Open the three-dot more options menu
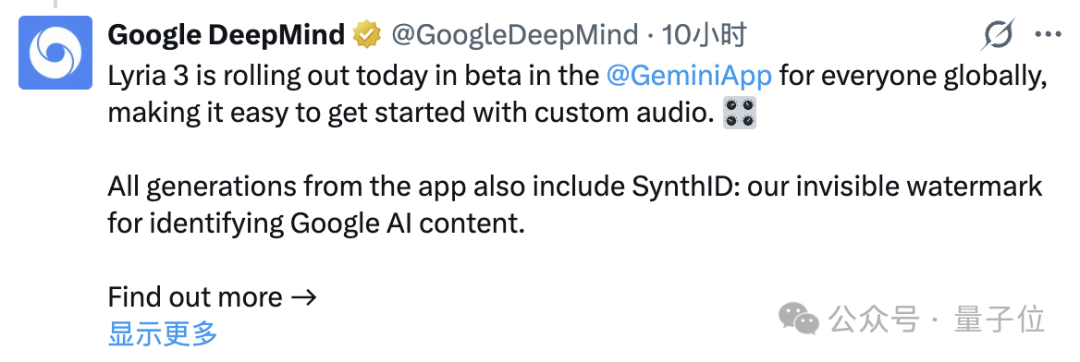The width and height of the screenshot is (1080, 362). pyautogui.click(x=1049, y=34)
